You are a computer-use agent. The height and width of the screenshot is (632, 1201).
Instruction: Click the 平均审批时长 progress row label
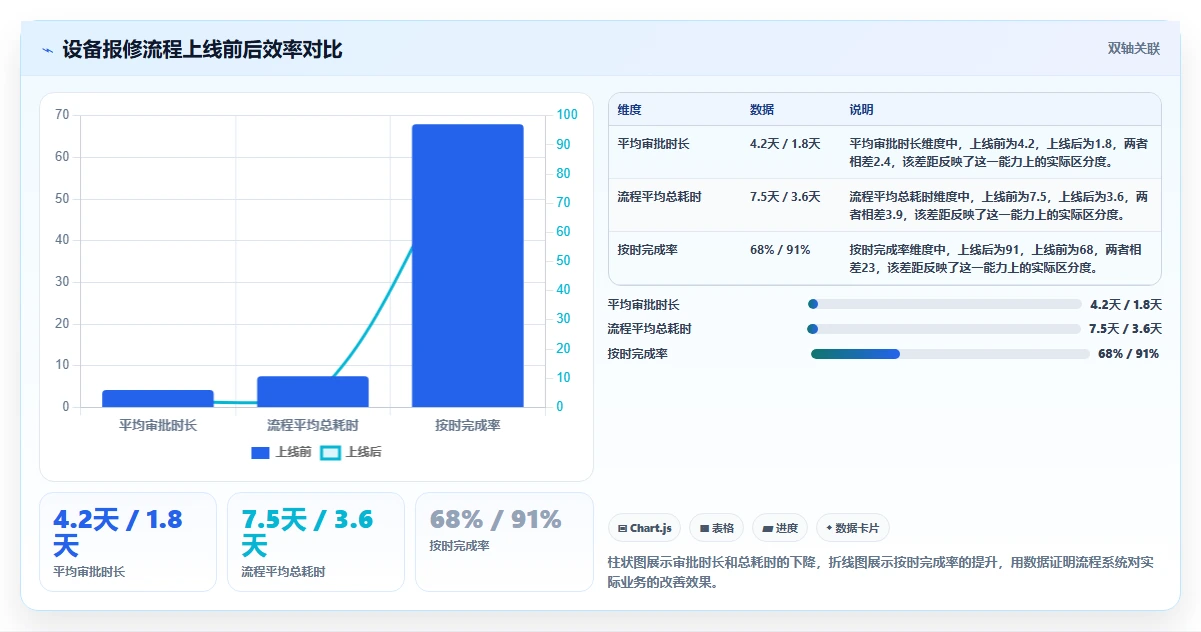(x=643, y=304)
